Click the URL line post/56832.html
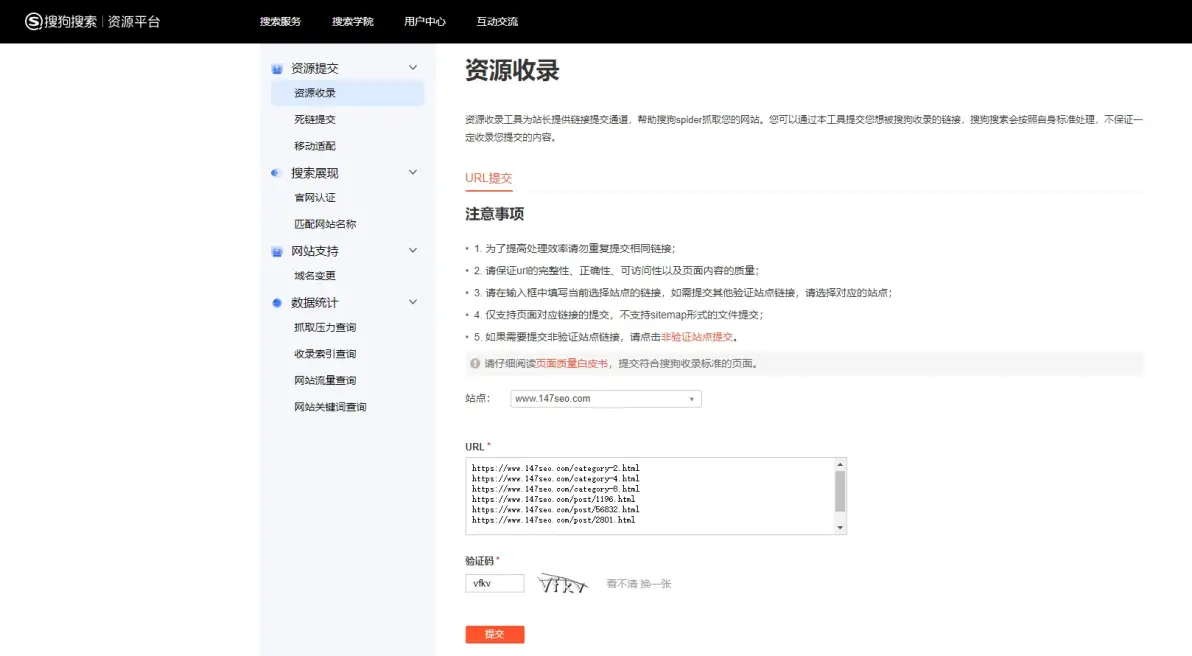This screenshot has width=1192, height=656. (x=556, y=509)
